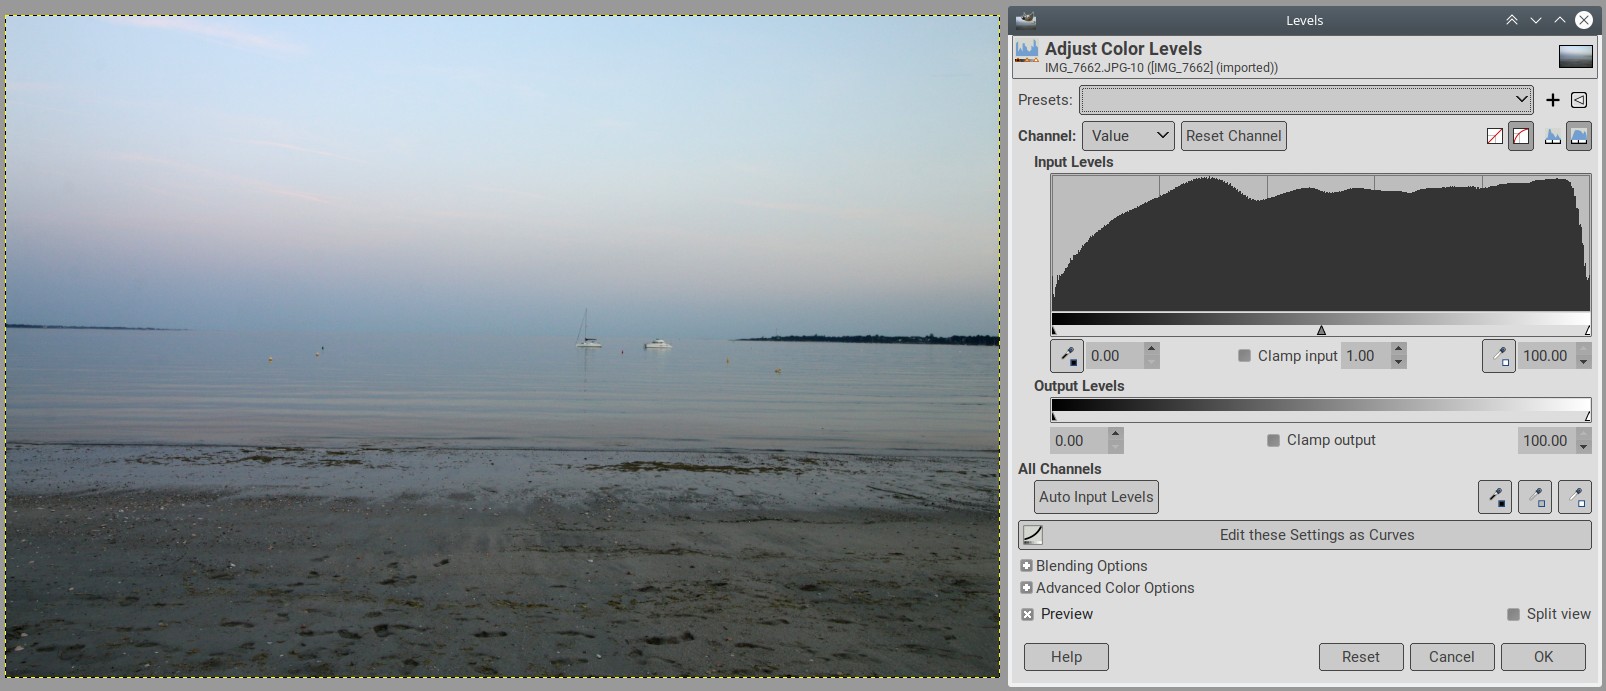
Task: Pick white point for all channels
Action: click(1575, 497)
